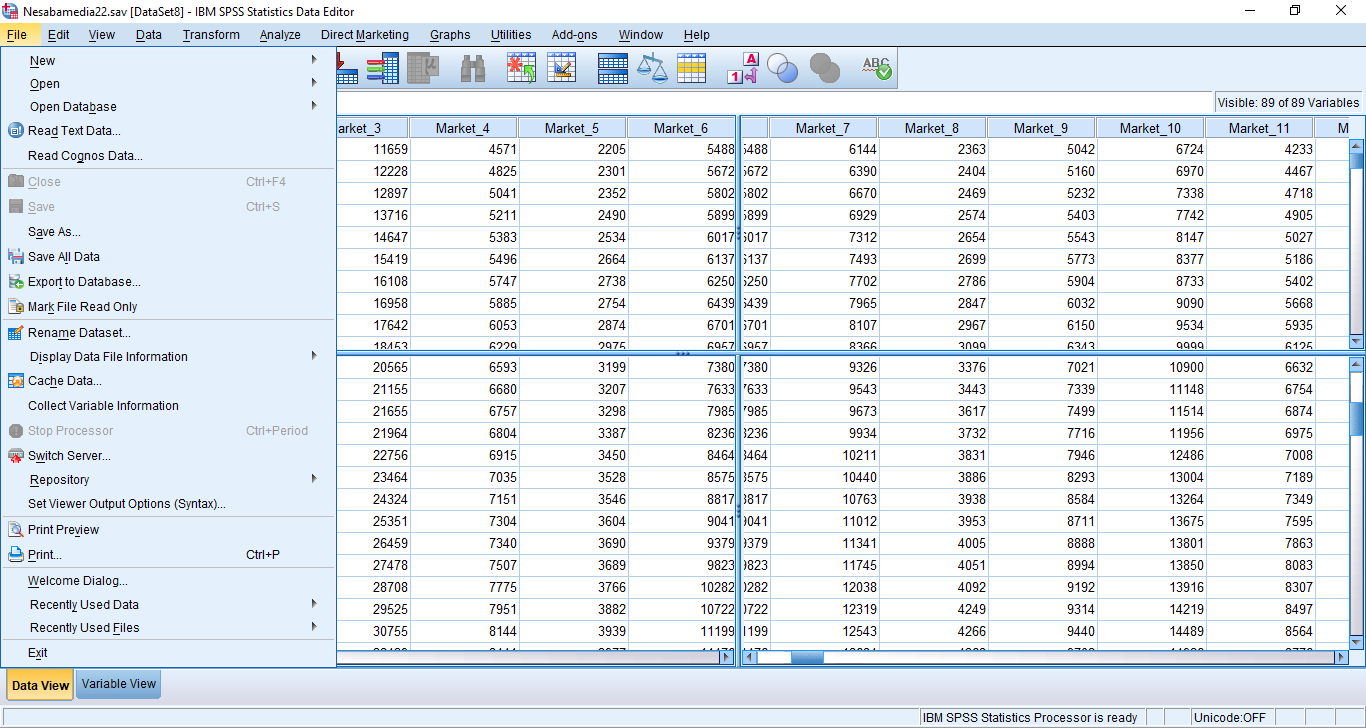Click the Select Cases toolbar icon

point(692,68)
